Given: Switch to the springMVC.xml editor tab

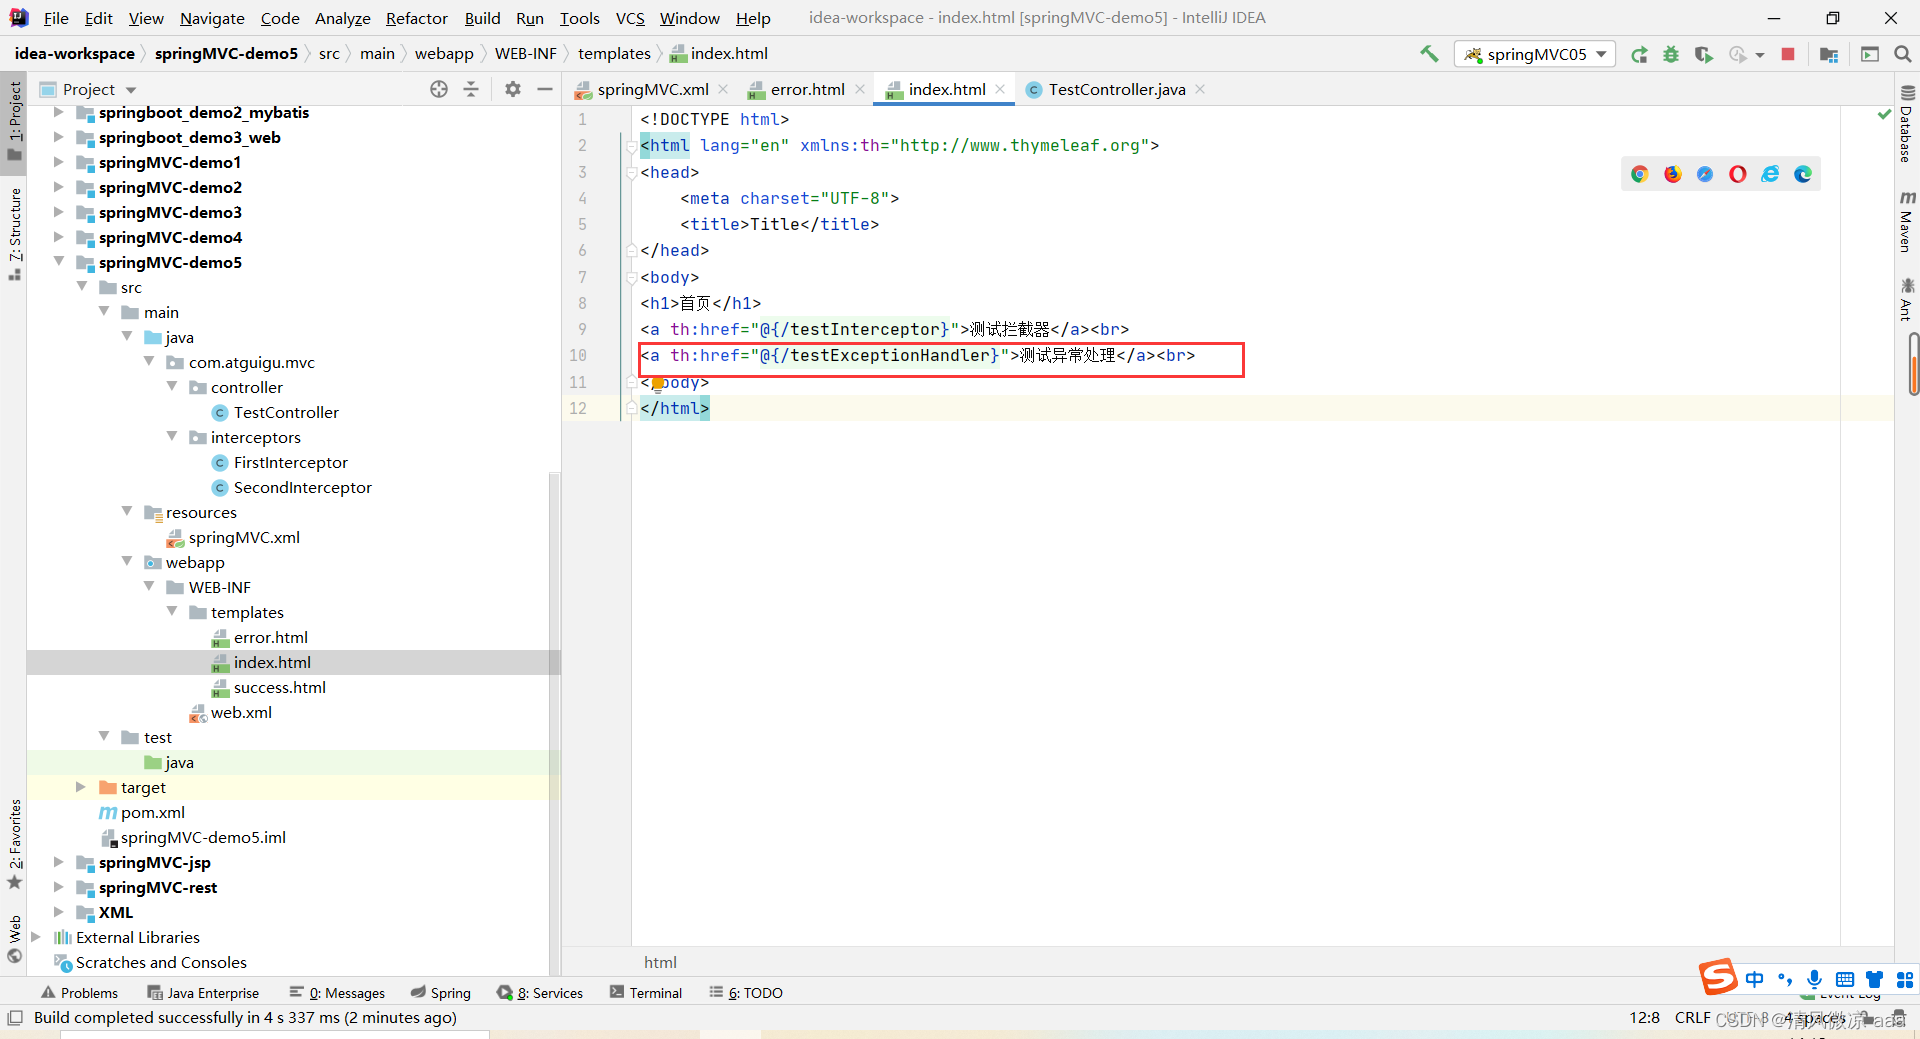Looking at the screenshot, I should tap(652, 89).
